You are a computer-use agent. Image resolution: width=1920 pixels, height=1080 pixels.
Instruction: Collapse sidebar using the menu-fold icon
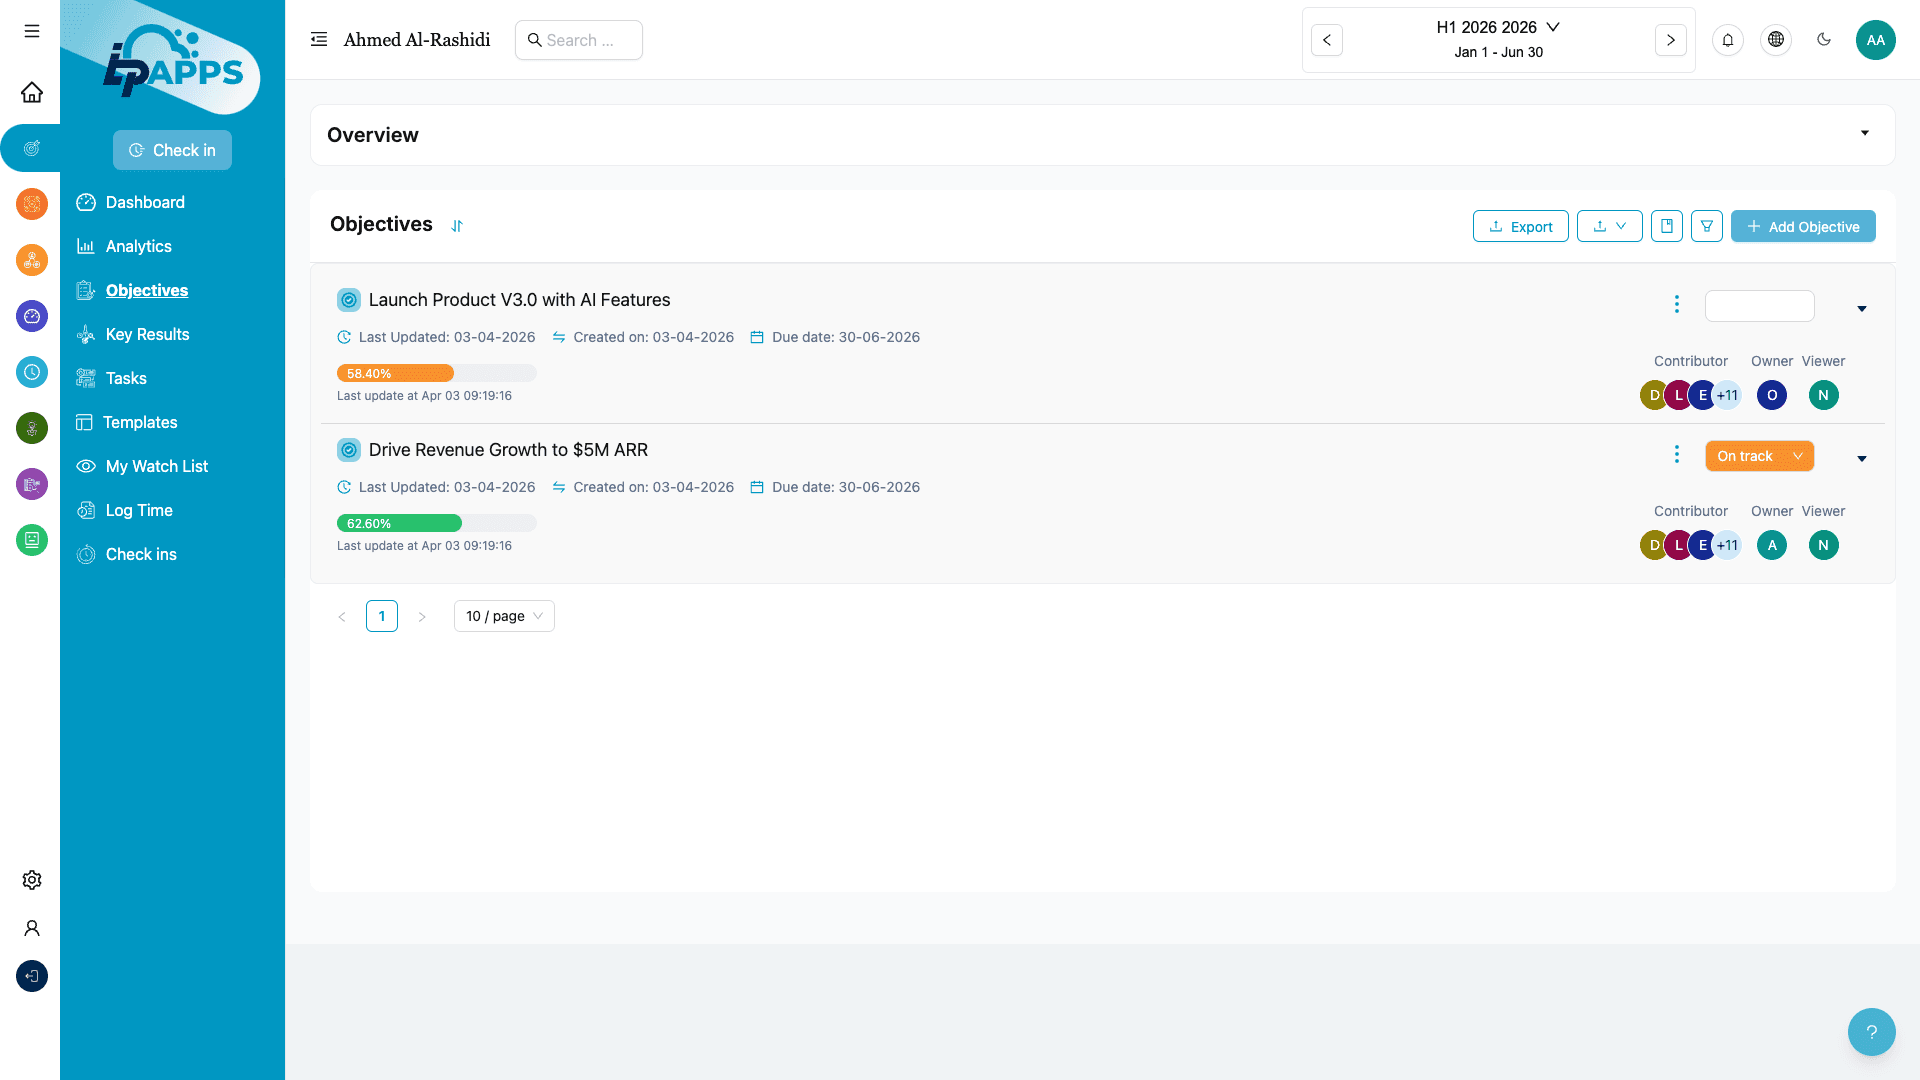pos(319,40)
